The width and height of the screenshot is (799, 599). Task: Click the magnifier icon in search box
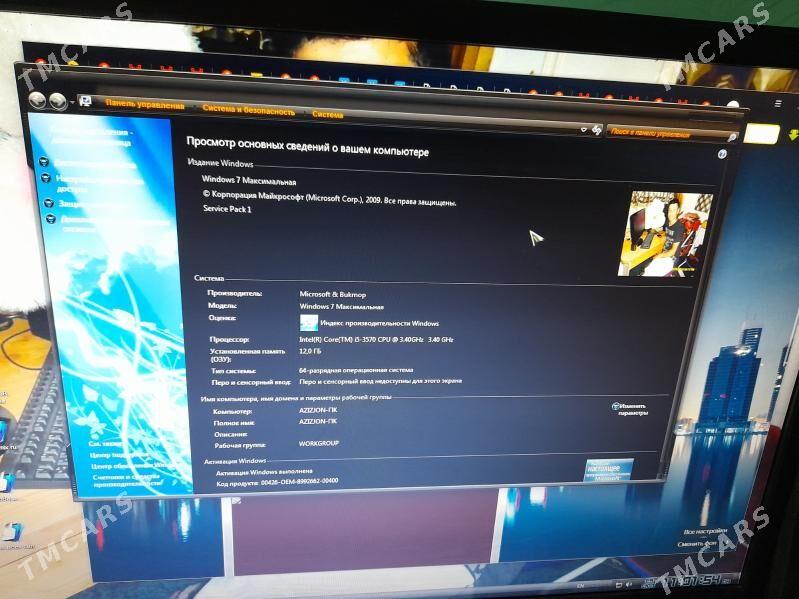732,137
